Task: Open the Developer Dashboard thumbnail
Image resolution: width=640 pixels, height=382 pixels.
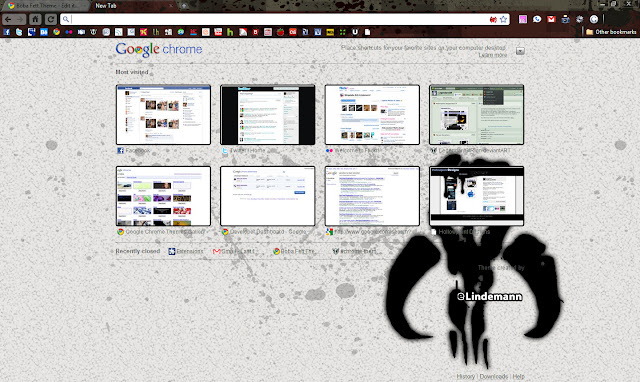Action: pyautogui.click(x=268, y=196)
